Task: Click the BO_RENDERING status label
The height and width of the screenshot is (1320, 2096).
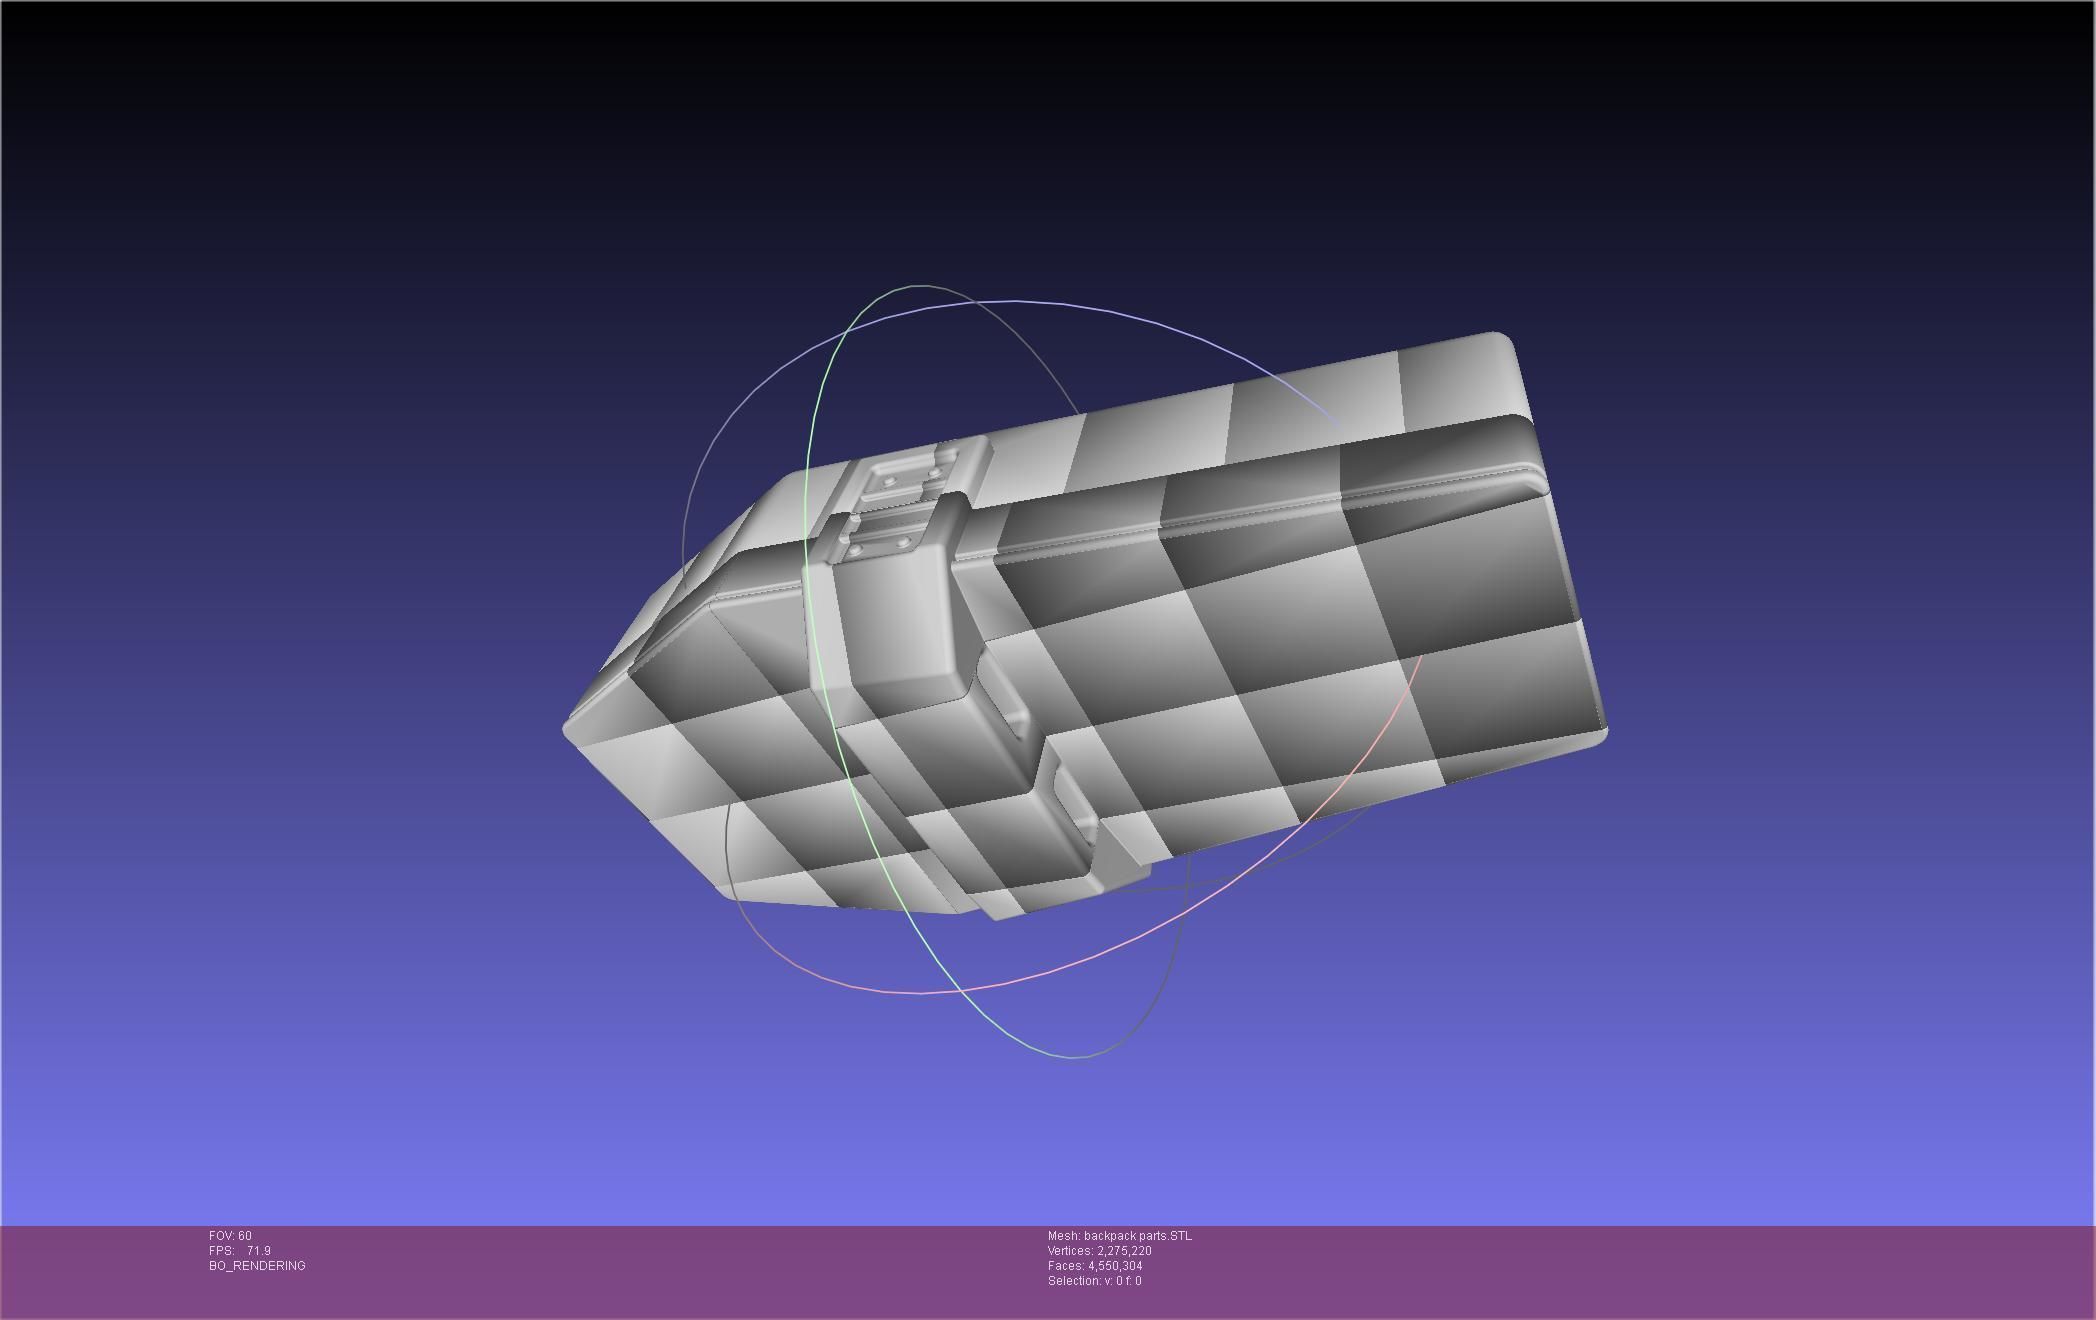Action: coord(257,1266)
